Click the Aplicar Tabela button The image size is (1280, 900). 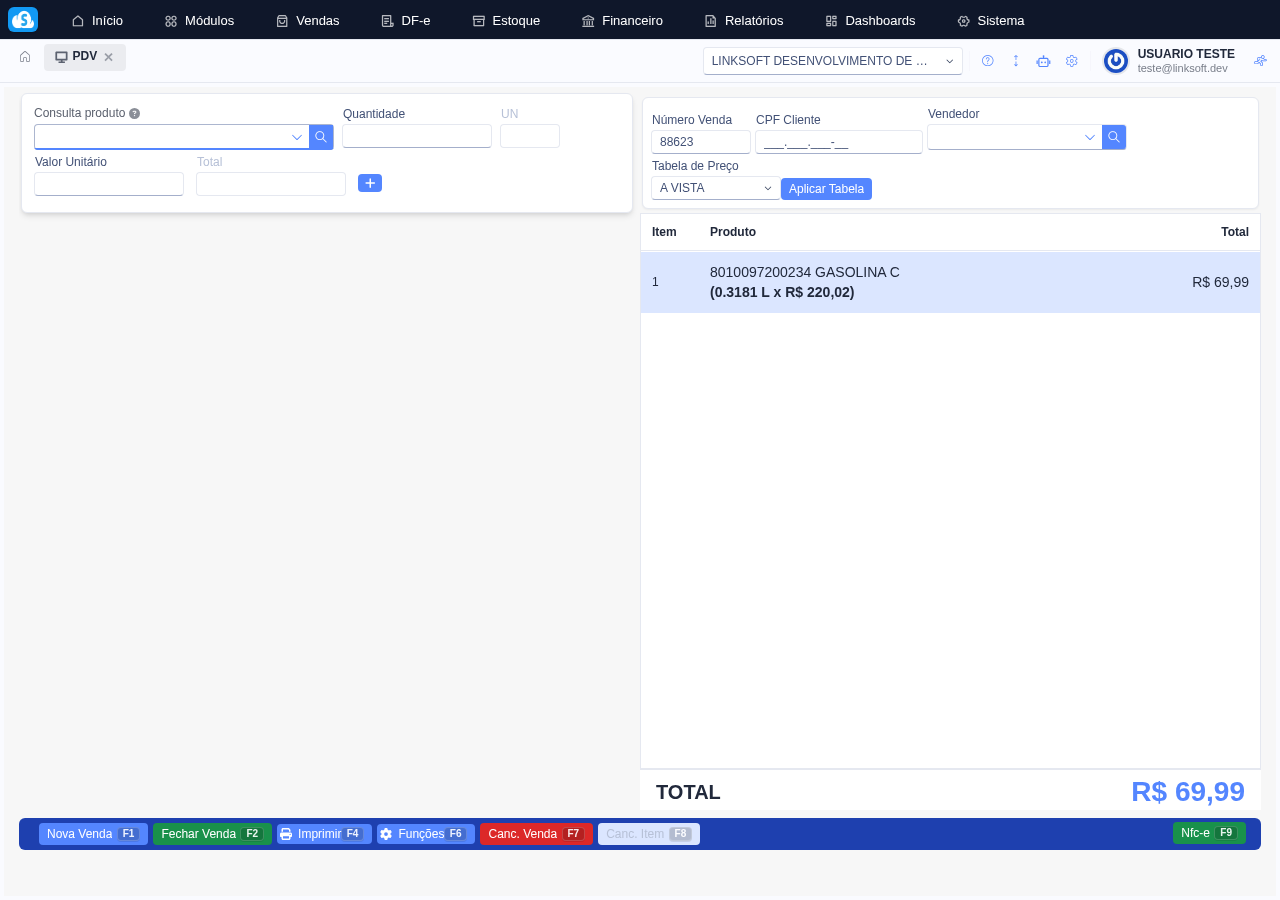coord(826,189)
